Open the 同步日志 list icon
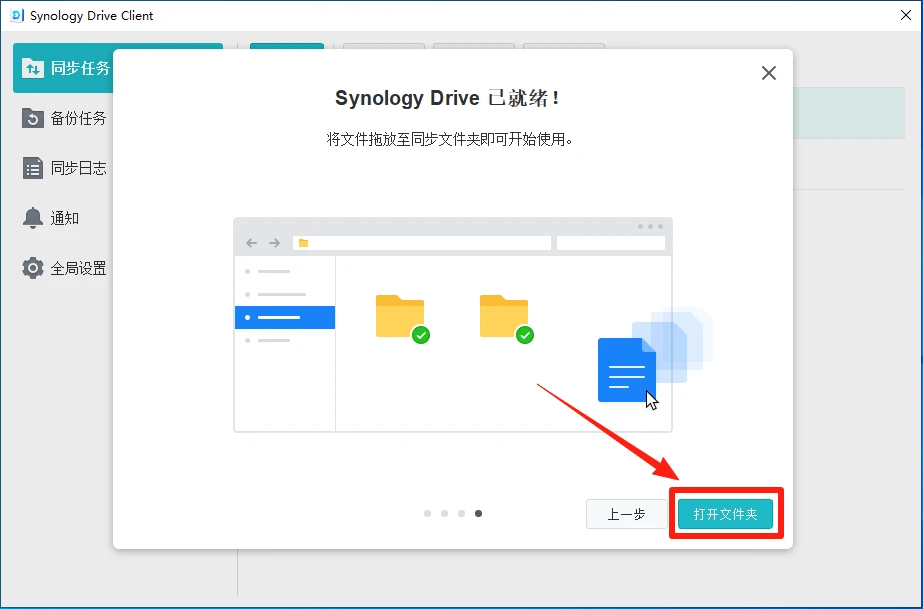The height and width of the screenshot is (609, 923). [32, 168]
